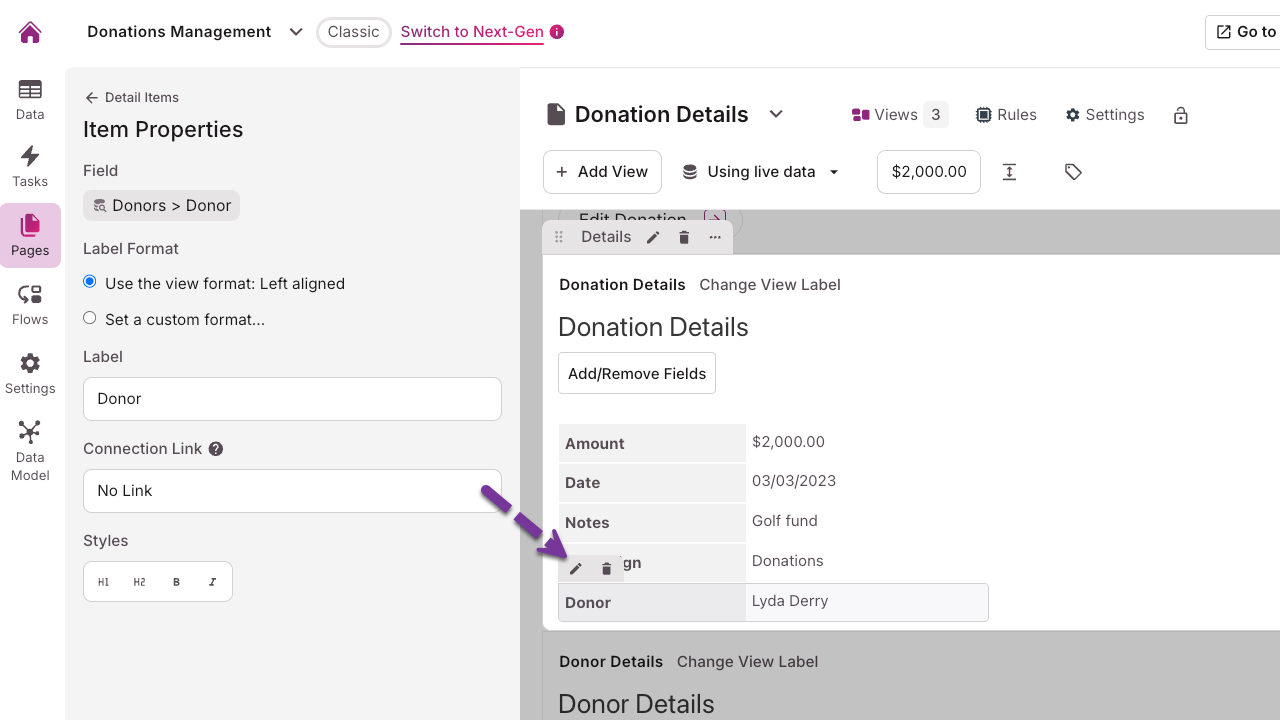Click the Add/Remove Fields button
Screen dimensions: 1280x720
point(637,373)
